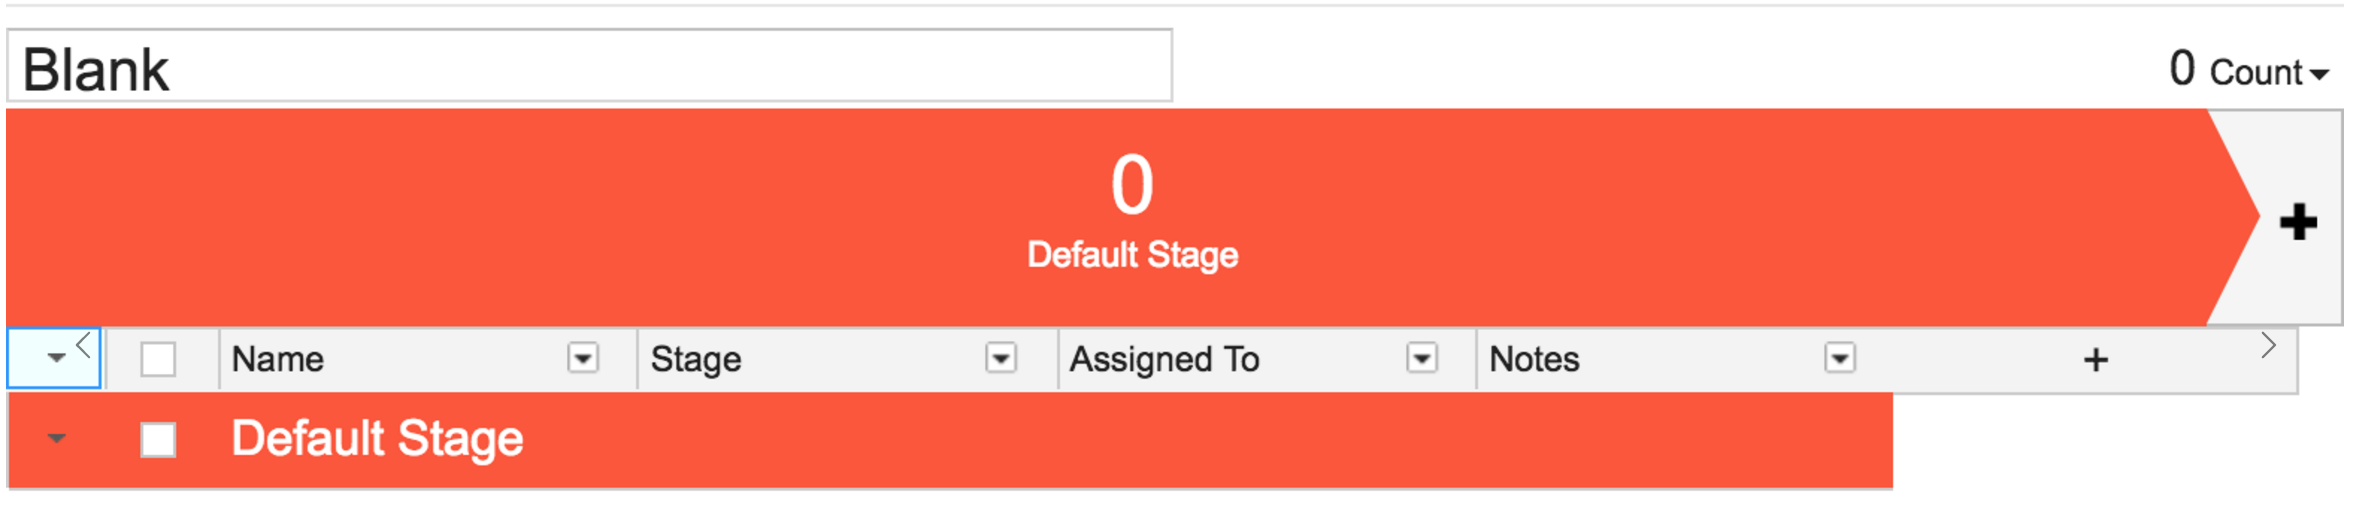The width and height of the screenshot is (2358, 506).
Task: Click the Notes column header
Action: point(1534,359)
